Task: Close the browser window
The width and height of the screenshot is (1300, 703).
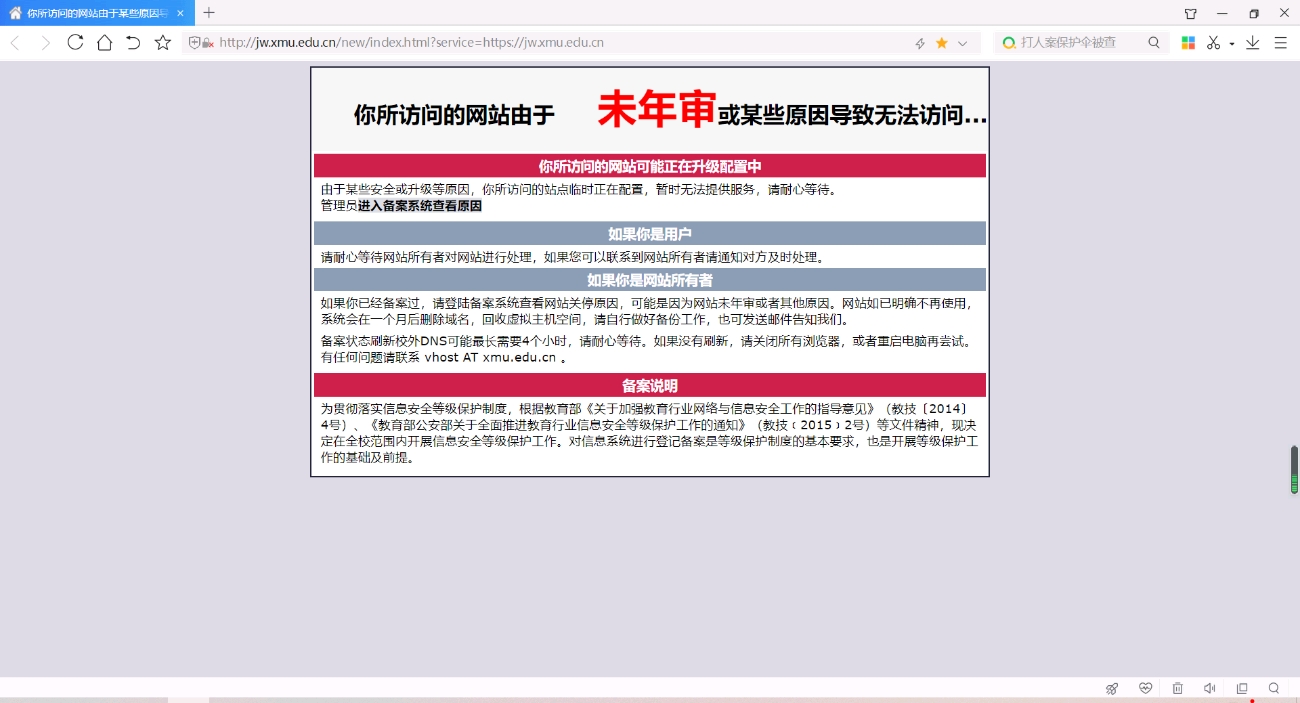Action: (1284, 13)
